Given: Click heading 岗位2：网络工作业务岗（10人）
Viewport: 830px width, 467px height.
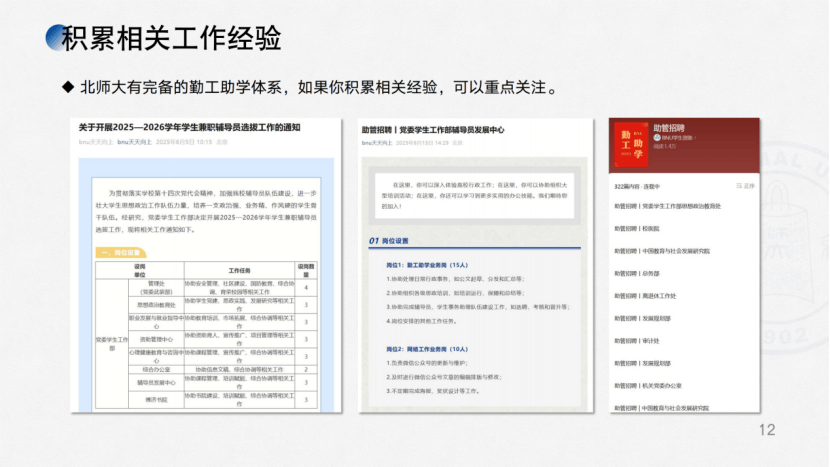Looking at the screenshot, I should 427,349.
